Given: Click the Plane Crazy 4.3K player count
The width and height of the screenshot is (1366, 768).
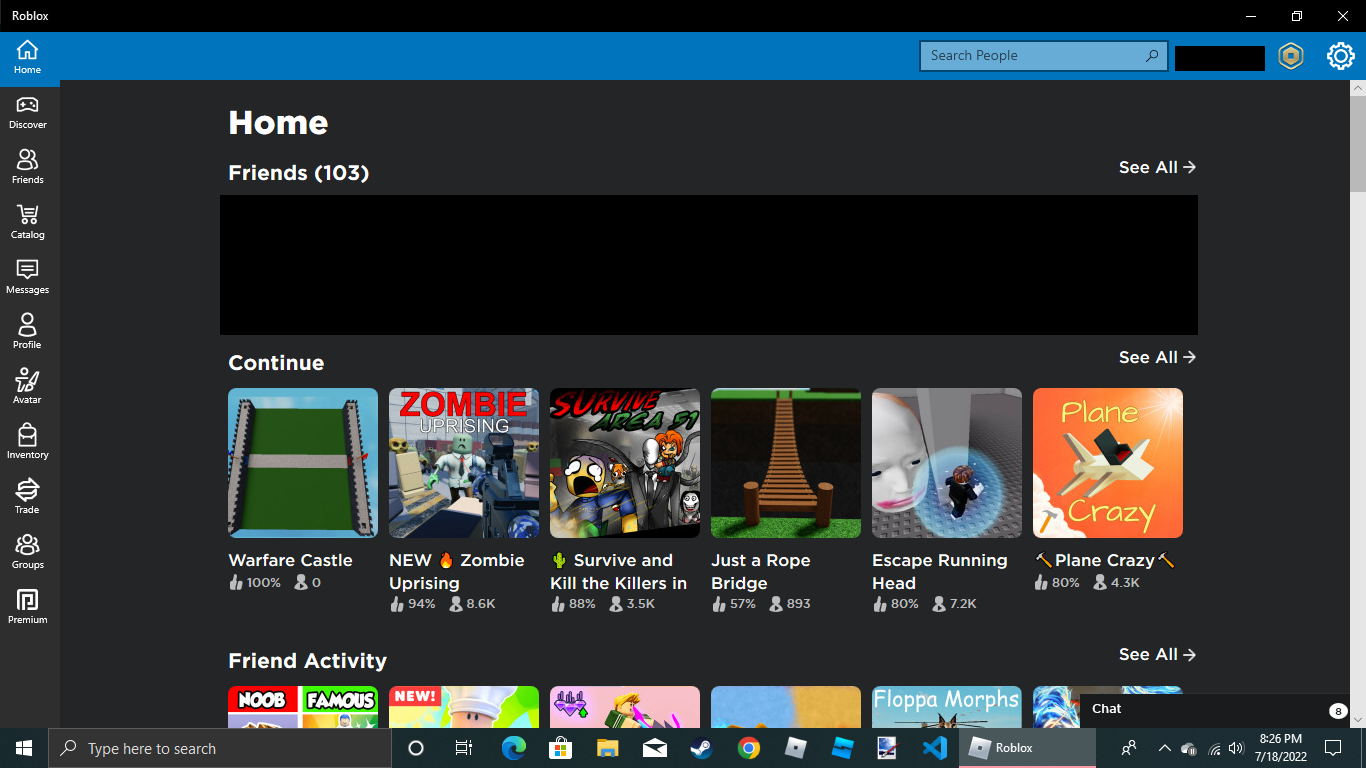Looking at the screenshot, I should (x=1117, y=582).
